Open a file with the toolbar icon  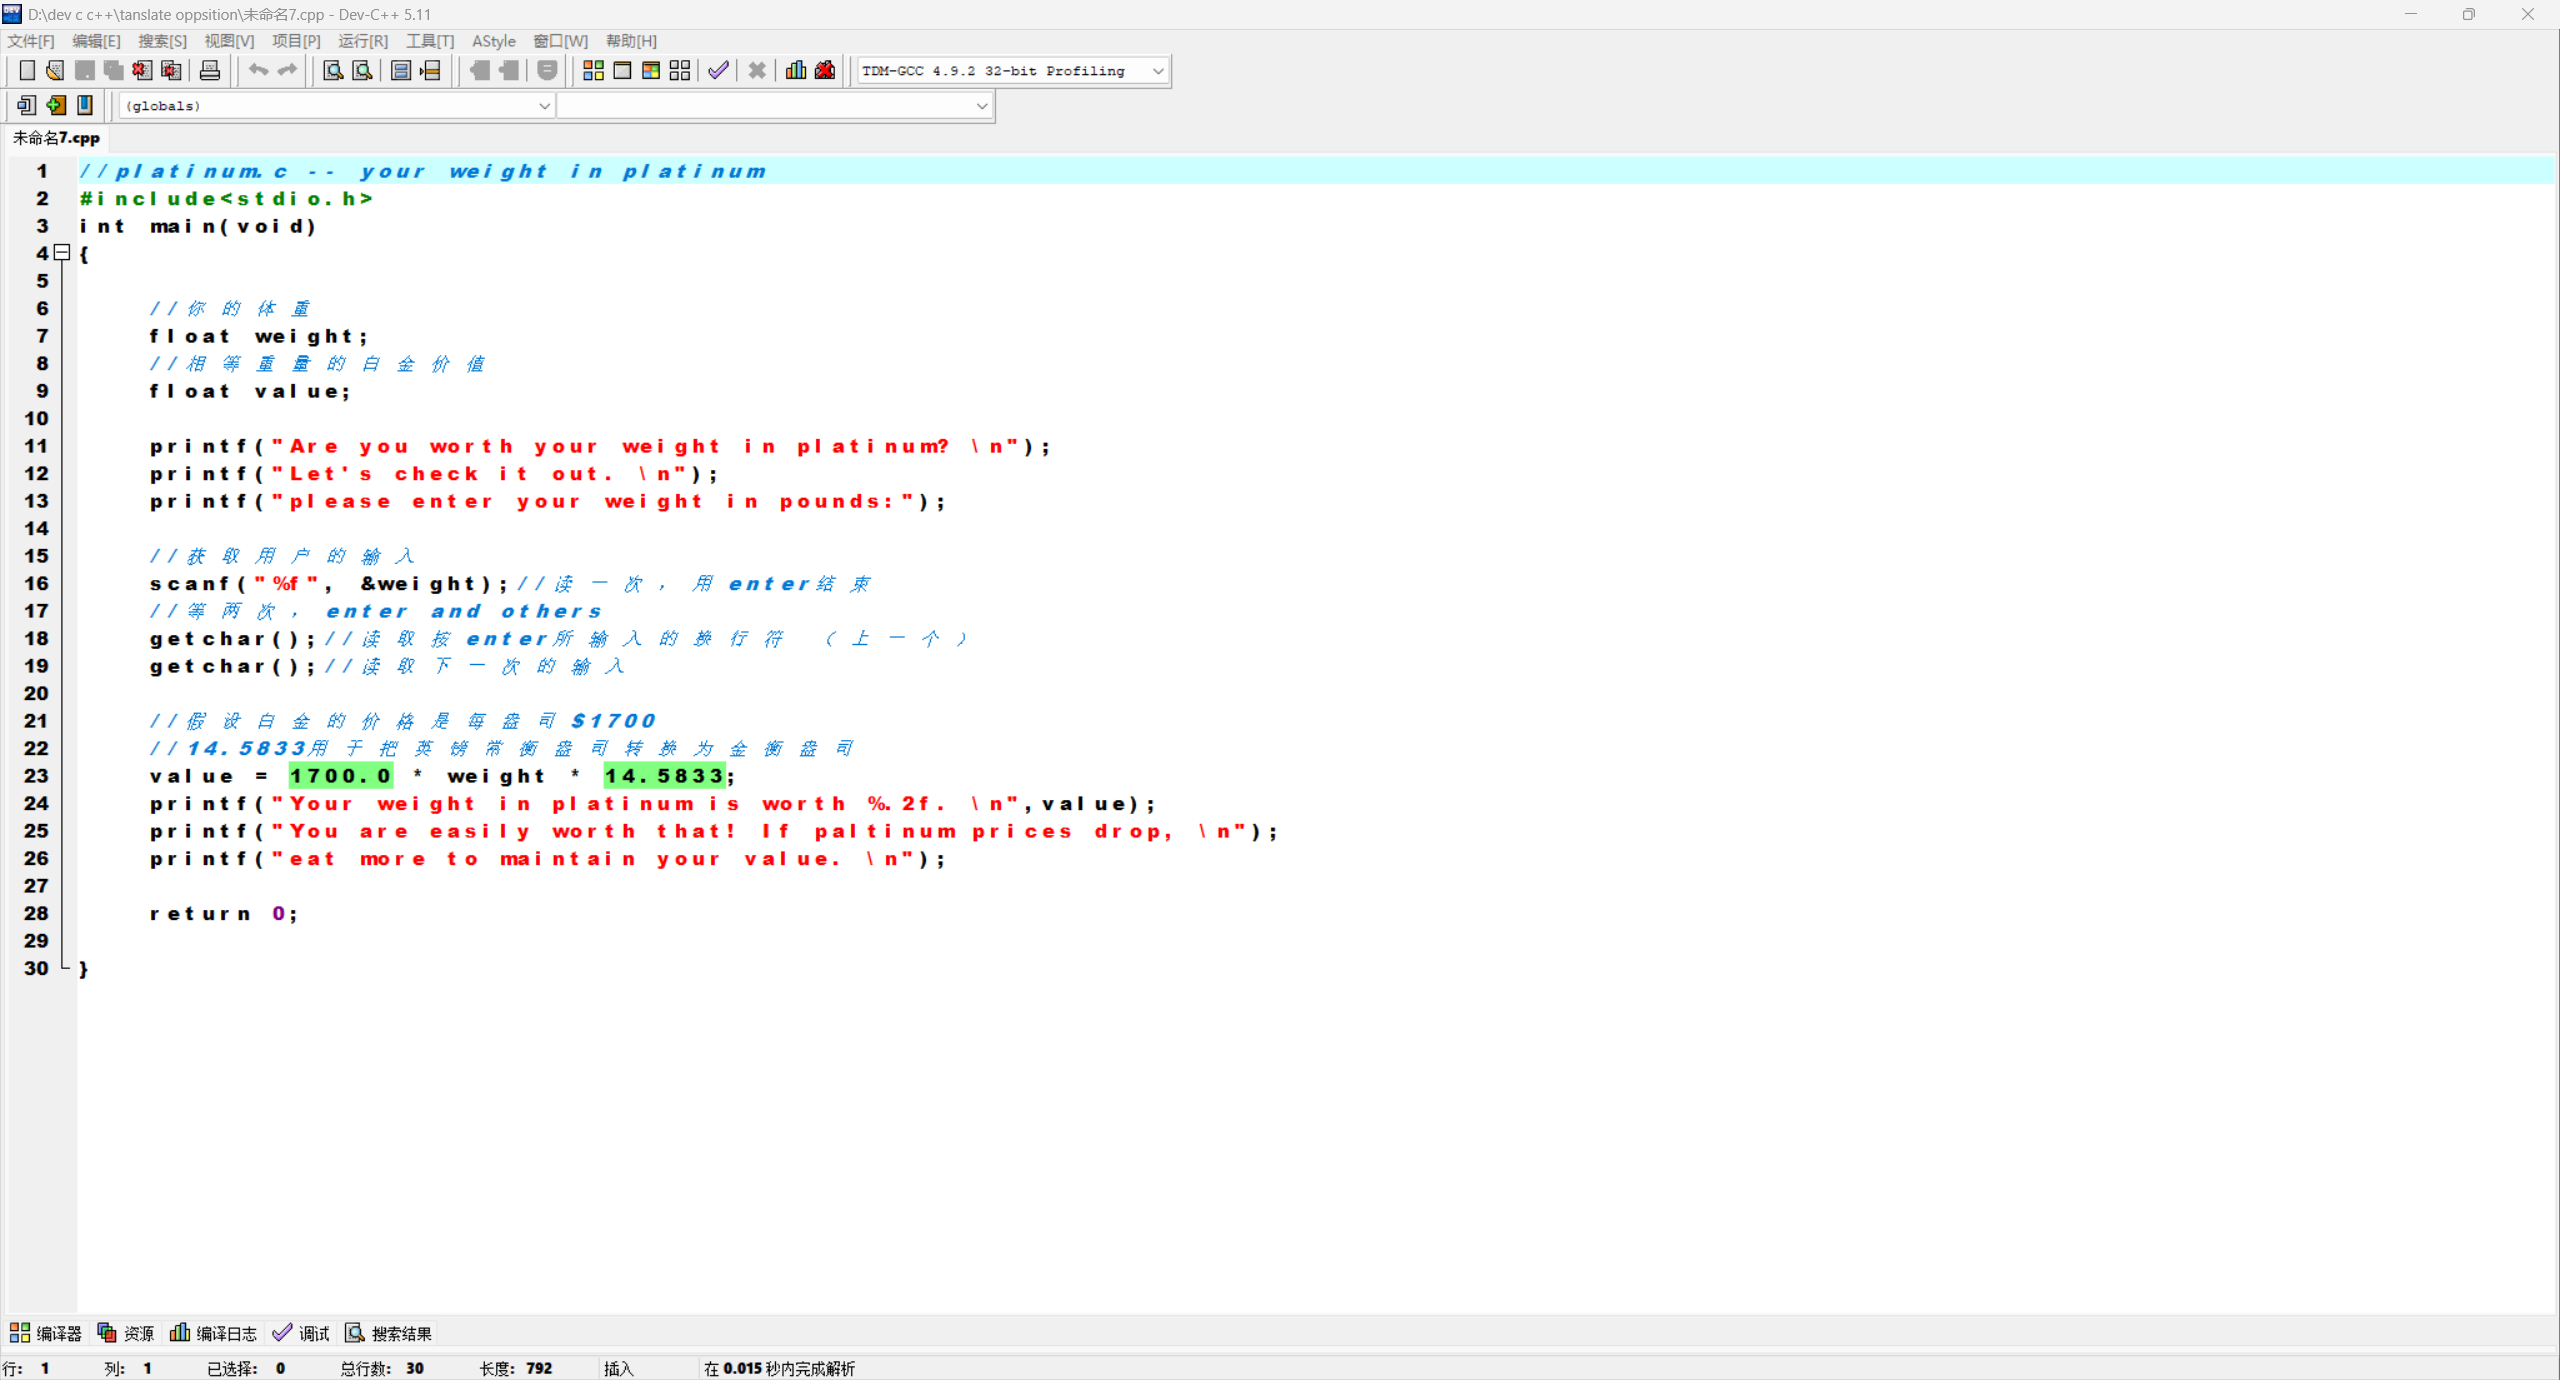(x=55, y=70)
